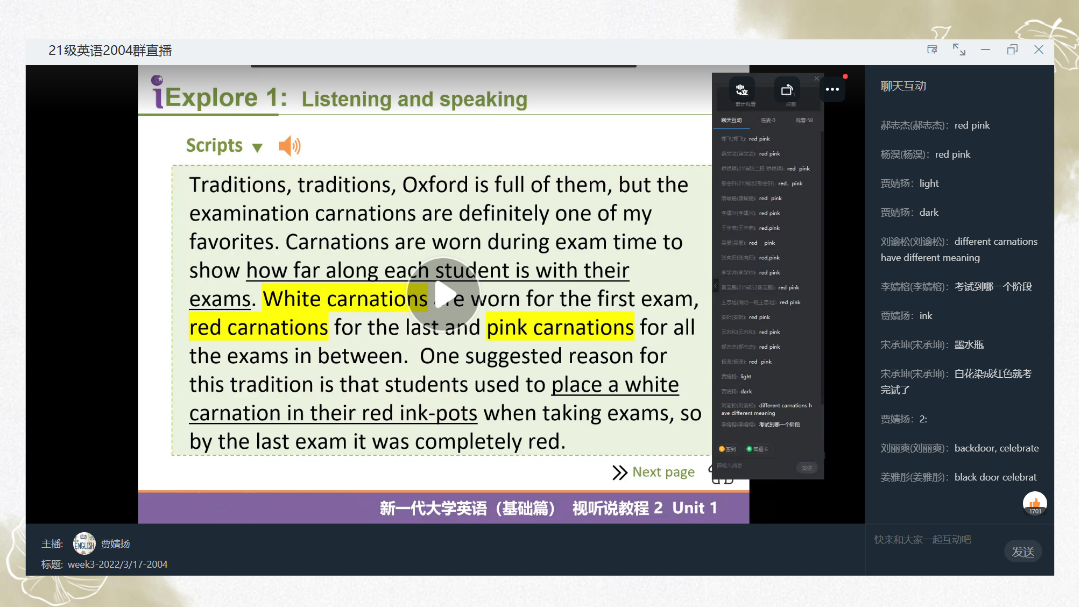This screenshot has height=607, width=1079.
Task: Click the overlay's send button
Action: click(806, 468)
